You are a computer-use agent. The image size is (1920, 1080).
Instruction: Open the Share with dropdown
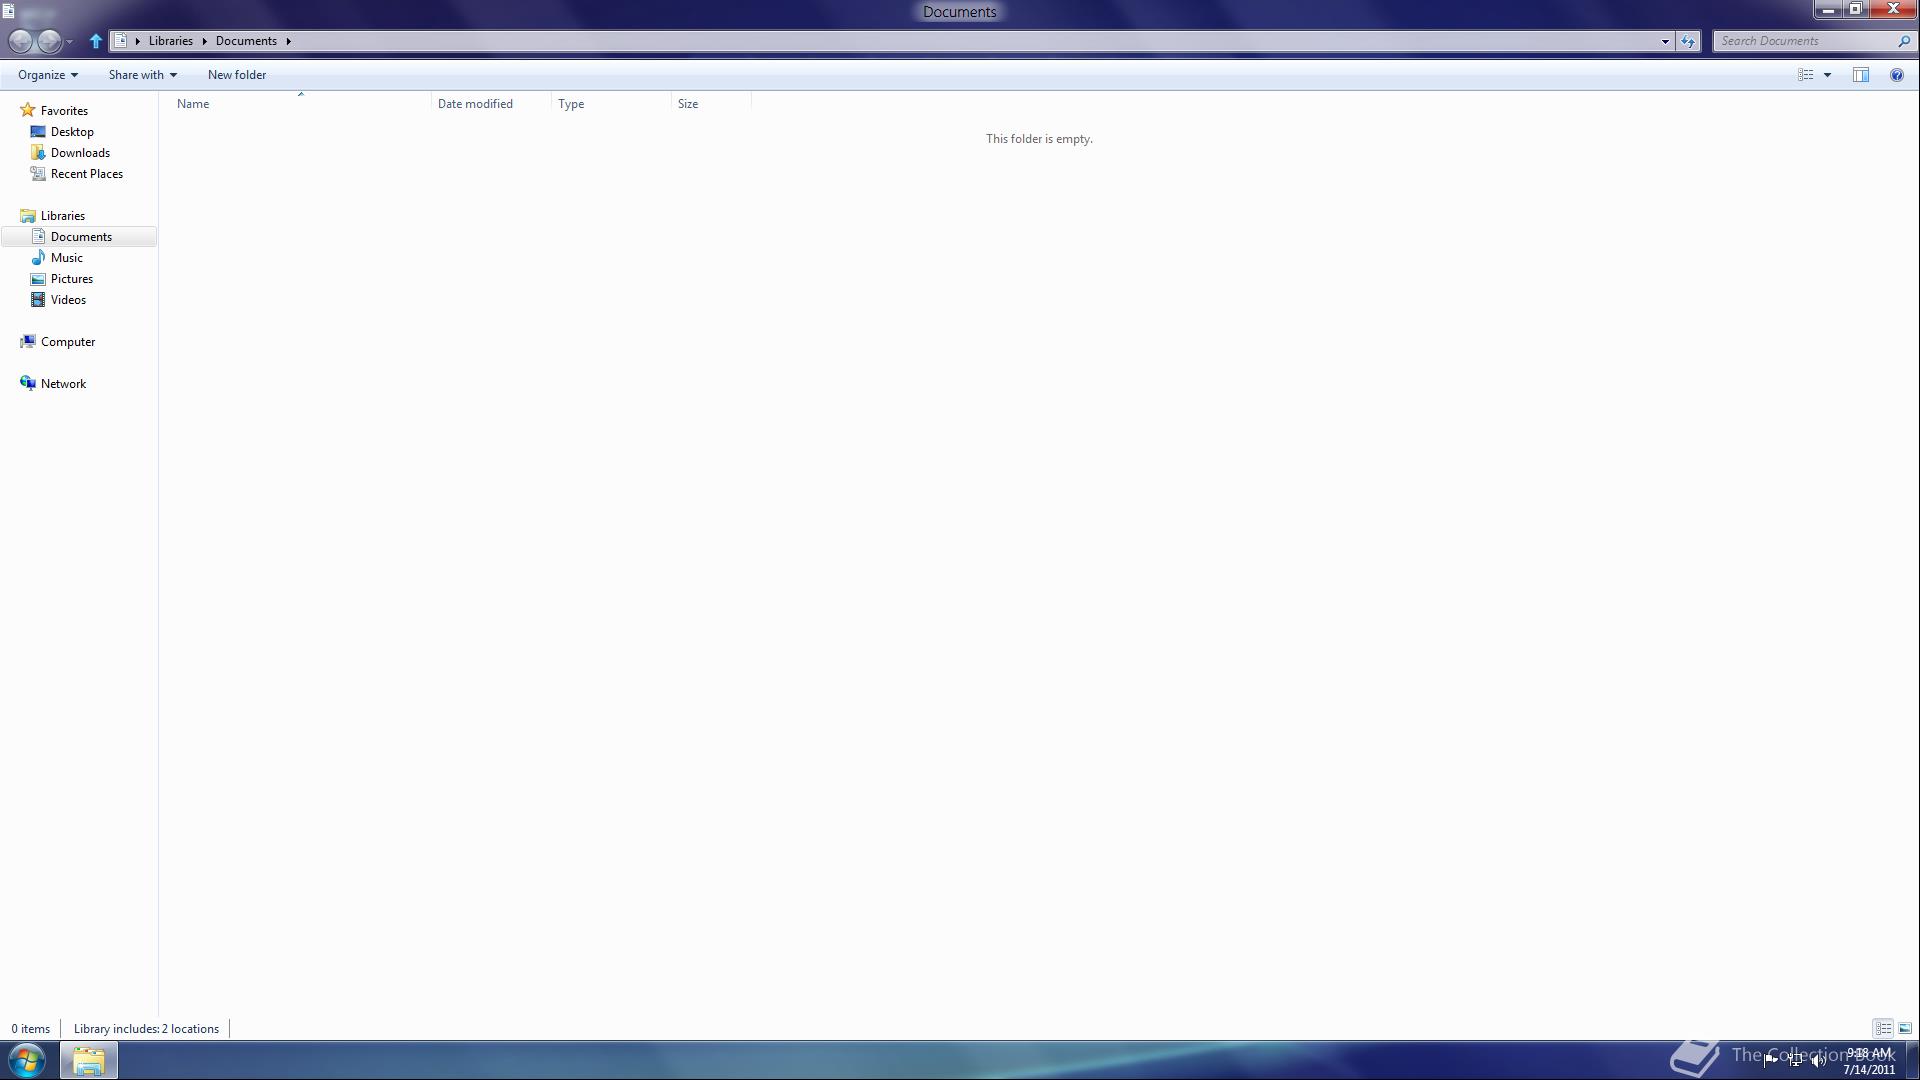142,75
